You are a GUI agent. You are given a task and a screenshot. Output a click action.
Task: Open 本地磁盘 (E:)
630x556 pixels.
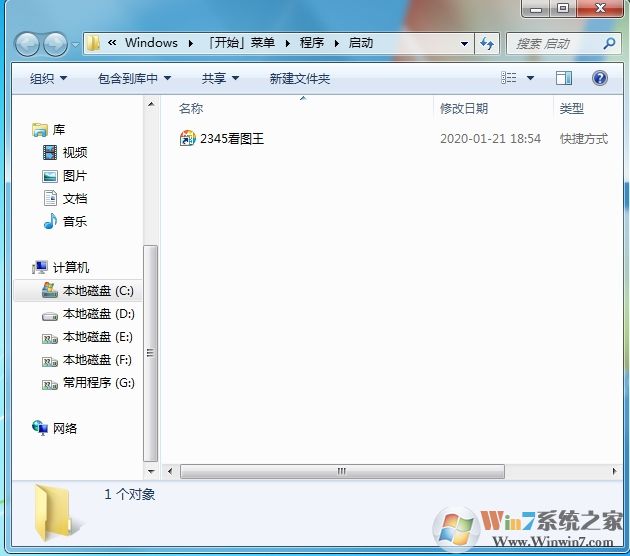[98, 336]
